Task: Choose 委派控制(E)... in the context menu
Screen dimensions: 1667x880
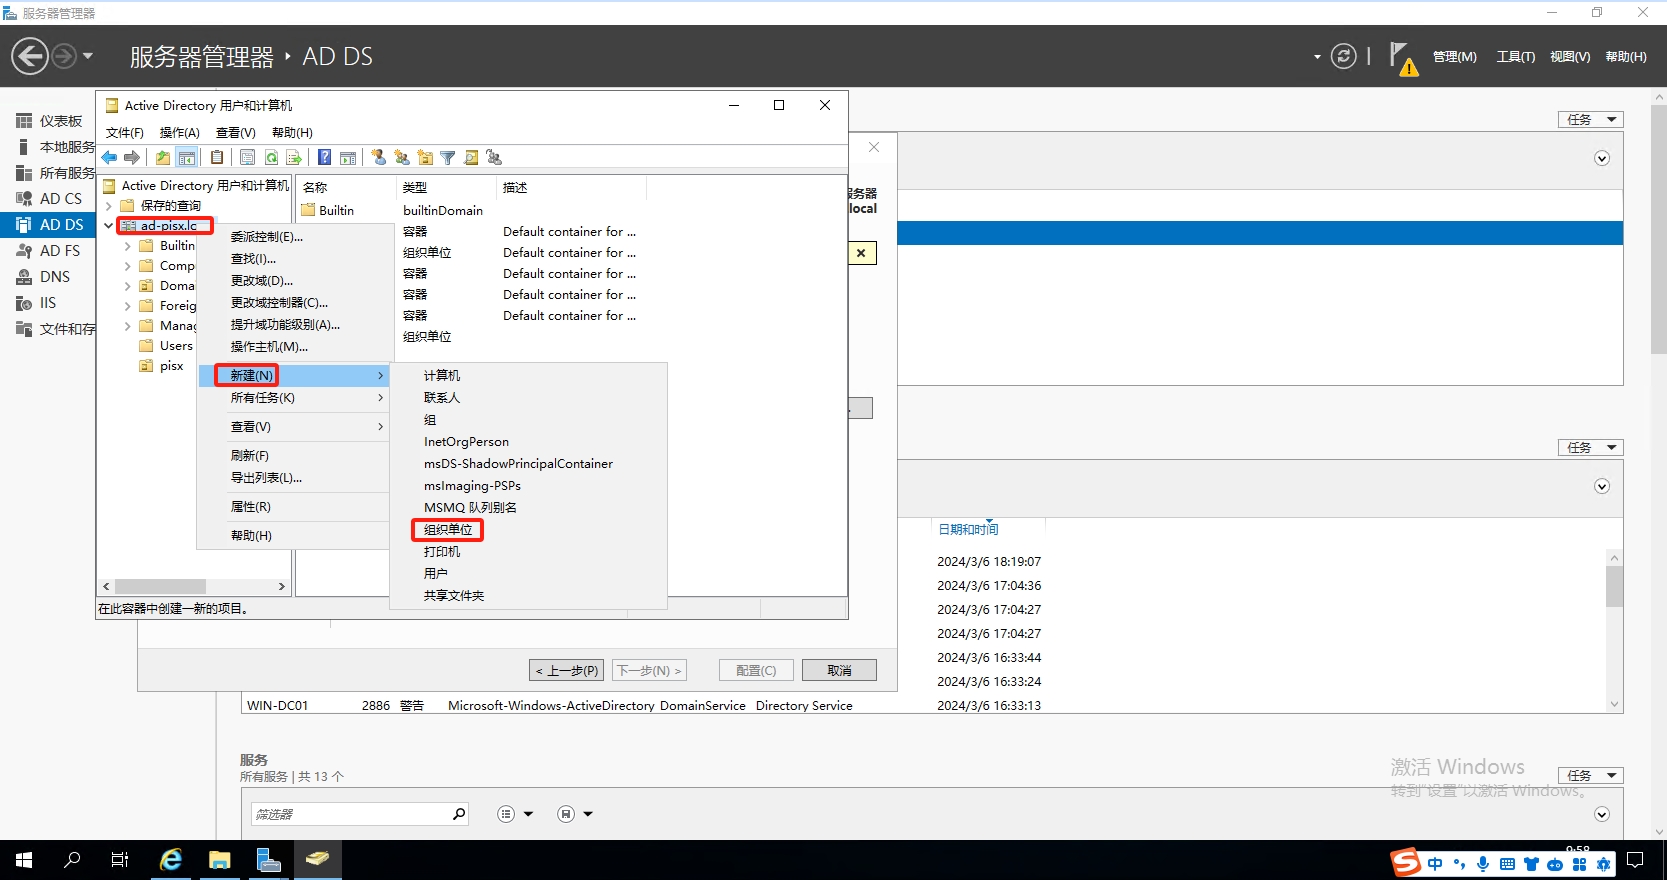Action: click(x=266, y=237)
